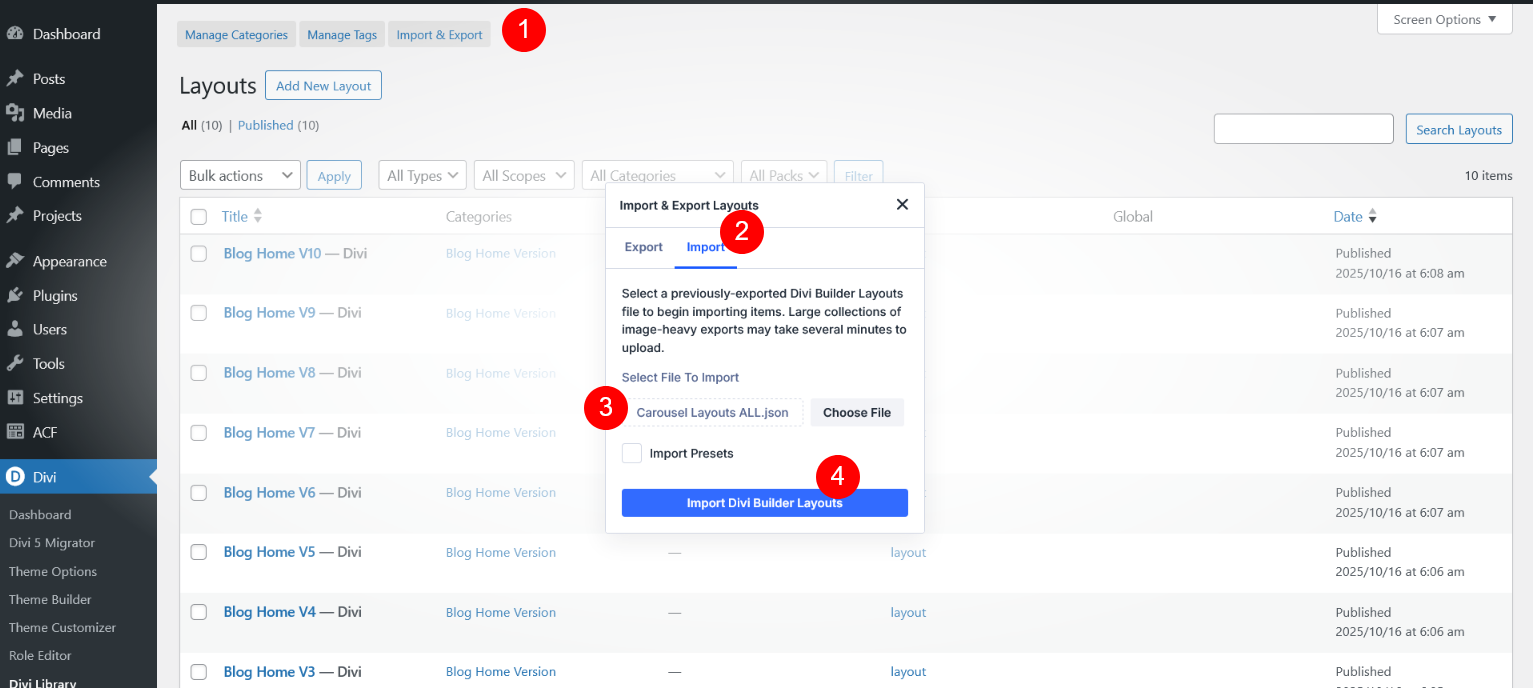Click the Published (10) filter link
The width and height of the screenshot is (1533, 688).
(278, 125)
